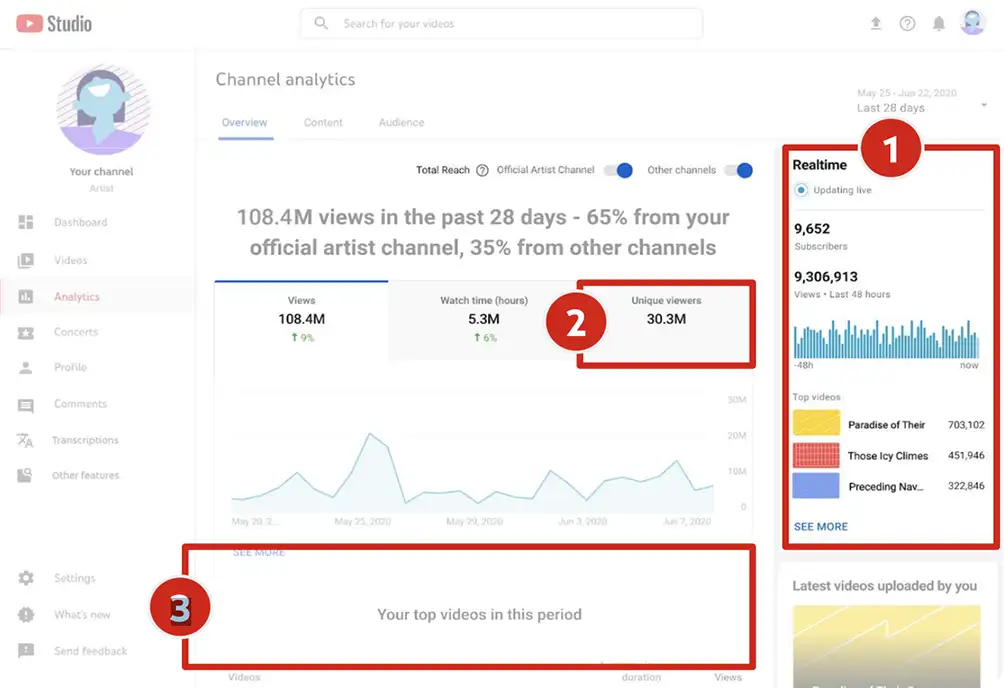This screenshot has height=688, width=1004.
Task: Click the Latest videos uploaded by you heading
Action: pos(884,586)
